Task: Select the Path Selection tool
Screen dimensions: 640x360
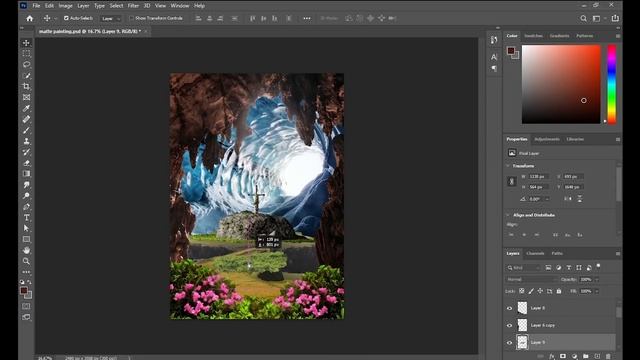Action: pos(27,228)
